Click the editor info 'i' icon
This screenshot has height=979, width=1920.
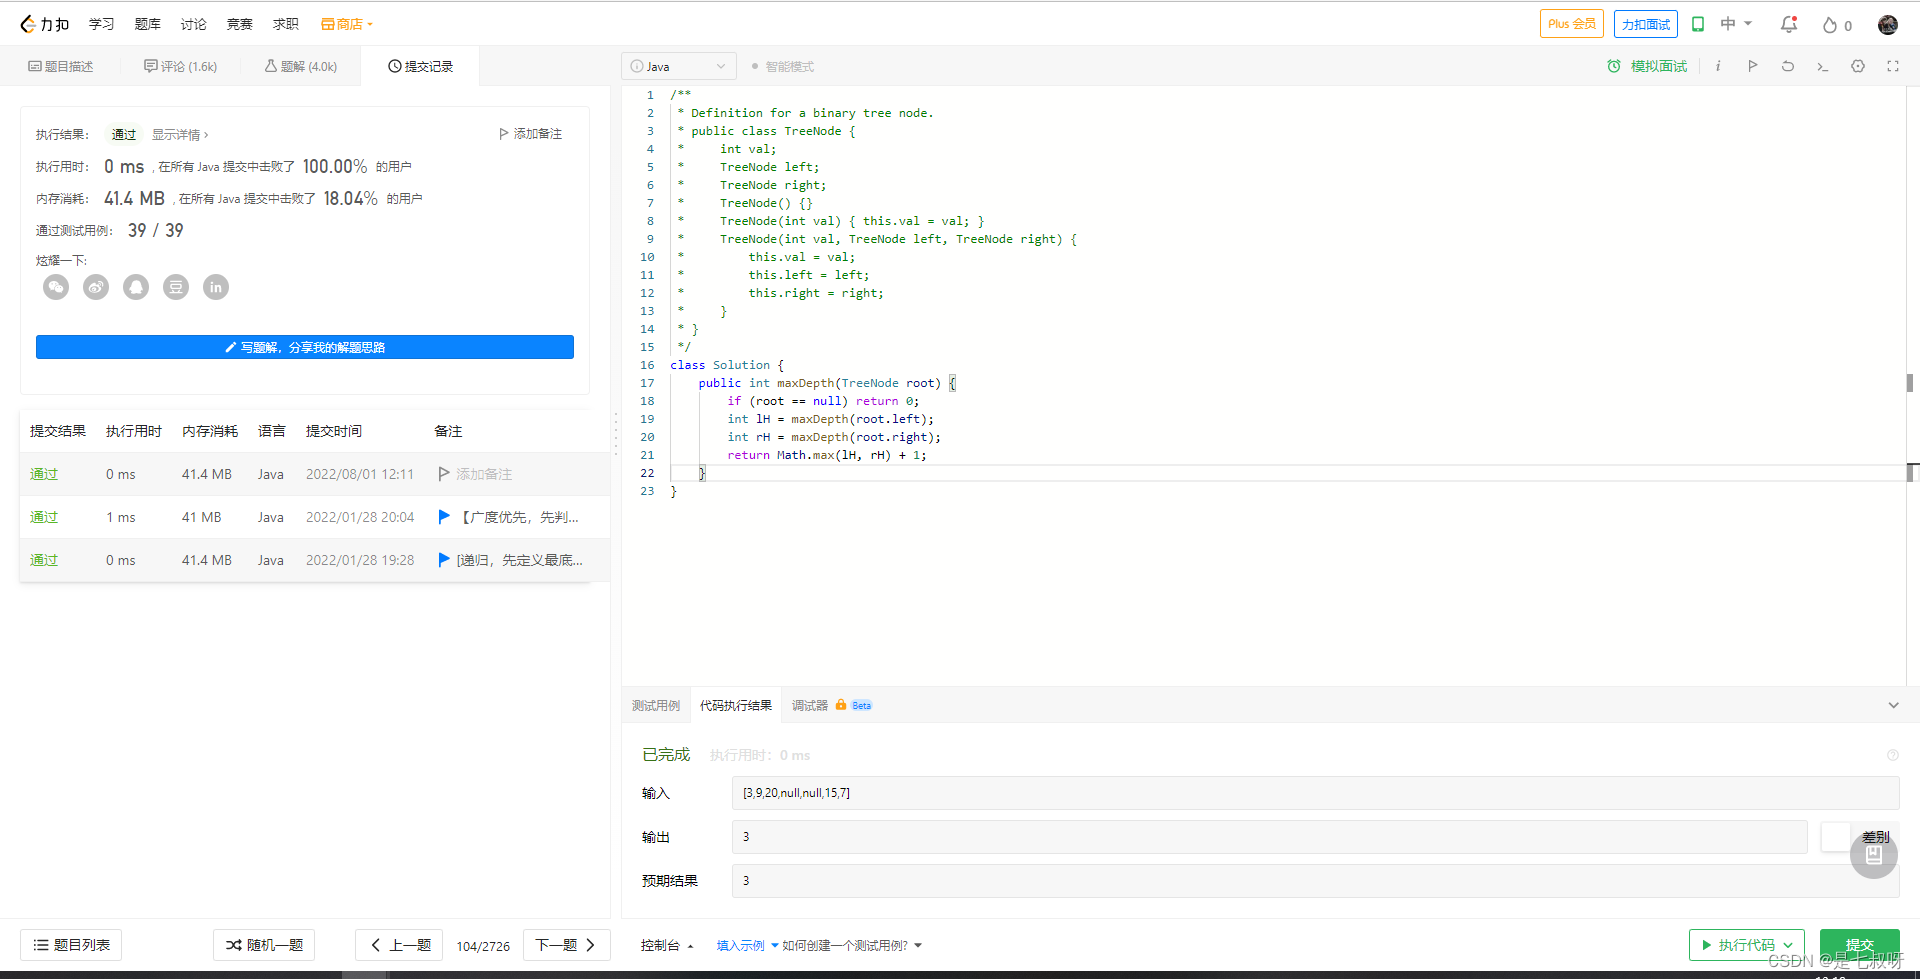1718,66
